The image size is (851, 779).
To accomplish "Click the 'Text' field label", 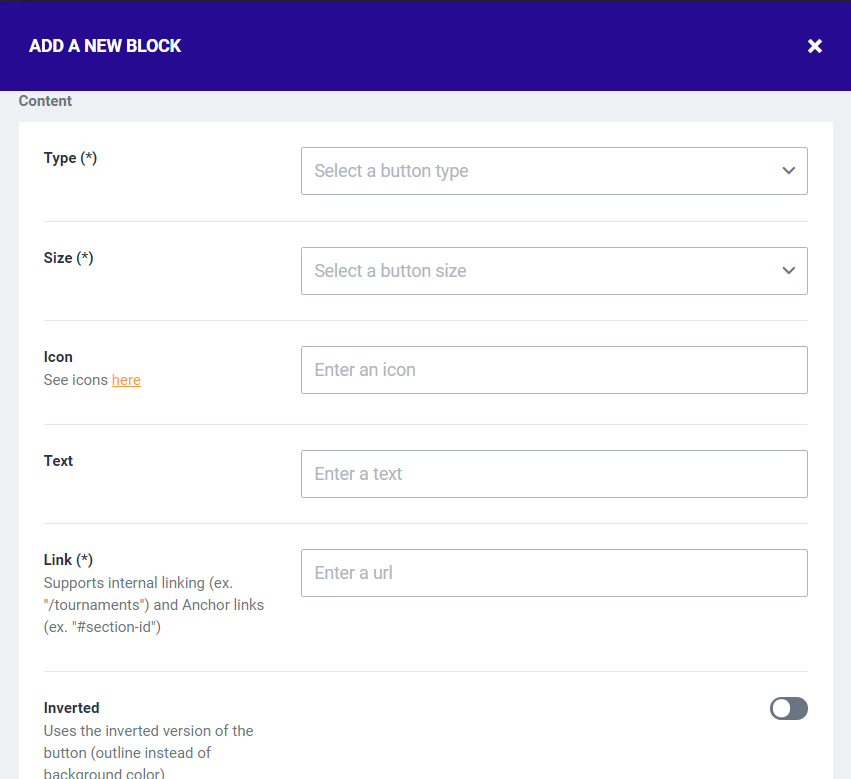I will coord(58,461).
